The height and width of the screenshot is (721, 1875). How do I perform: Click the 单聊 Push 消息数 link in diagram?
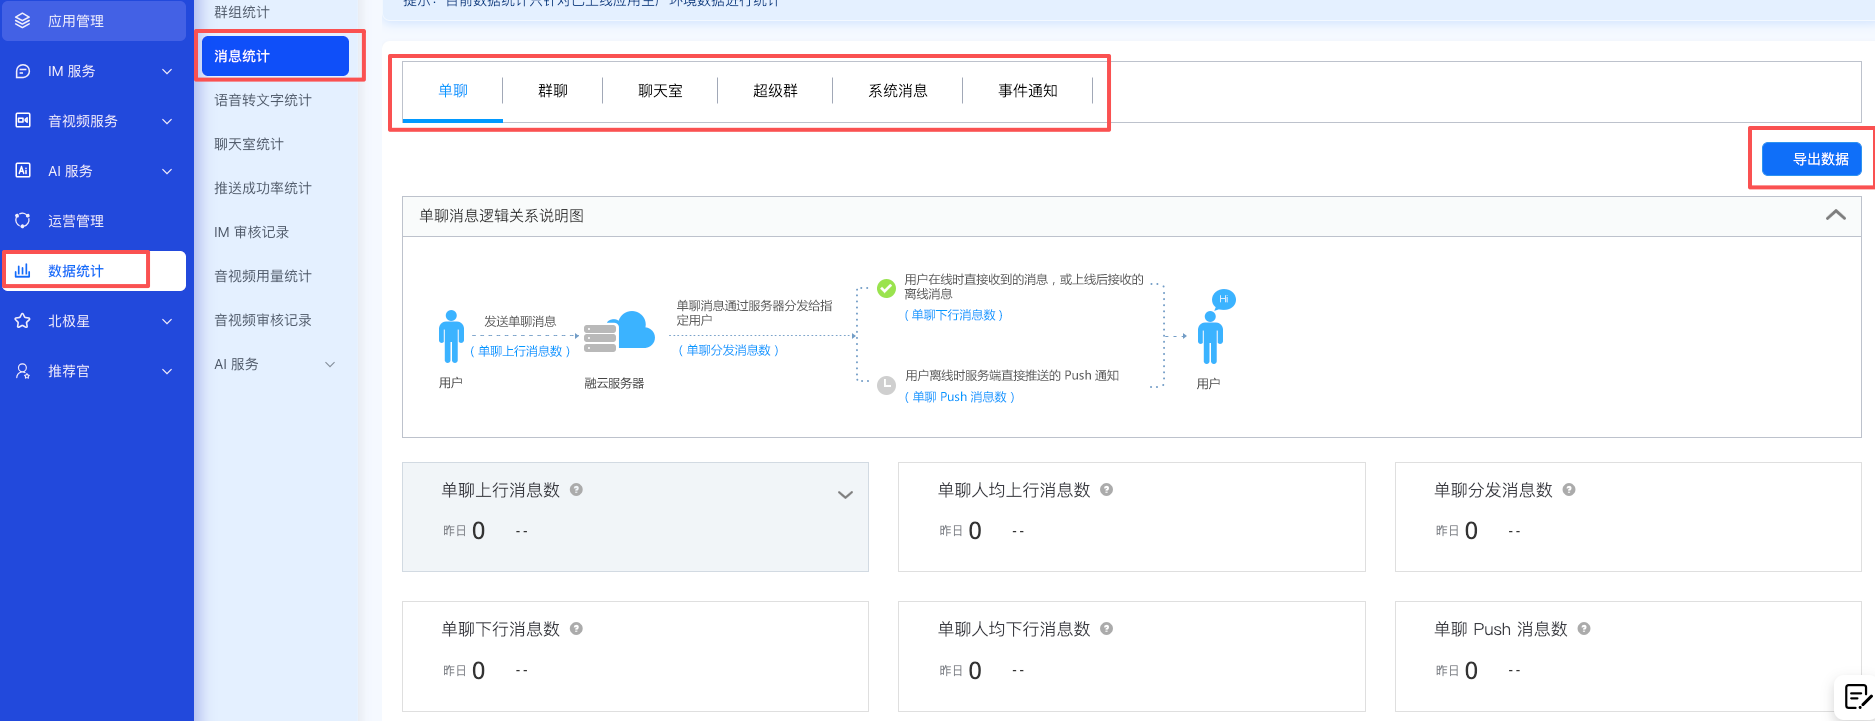click(x=959, y=397)
